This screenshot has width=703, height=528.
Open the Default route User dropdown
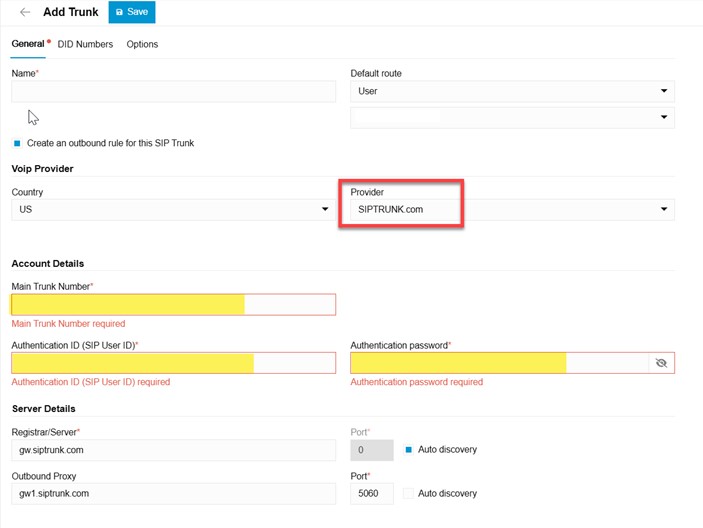(512, 91)
